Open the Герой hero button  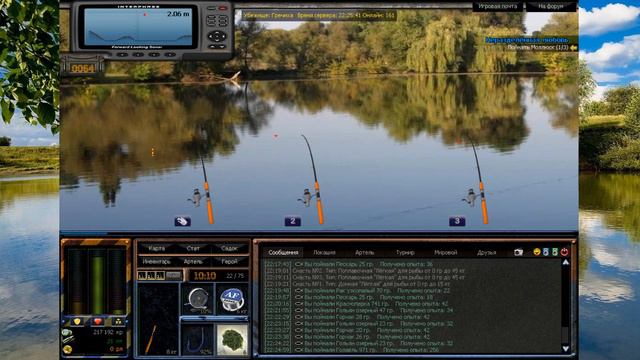pos(229,261)
